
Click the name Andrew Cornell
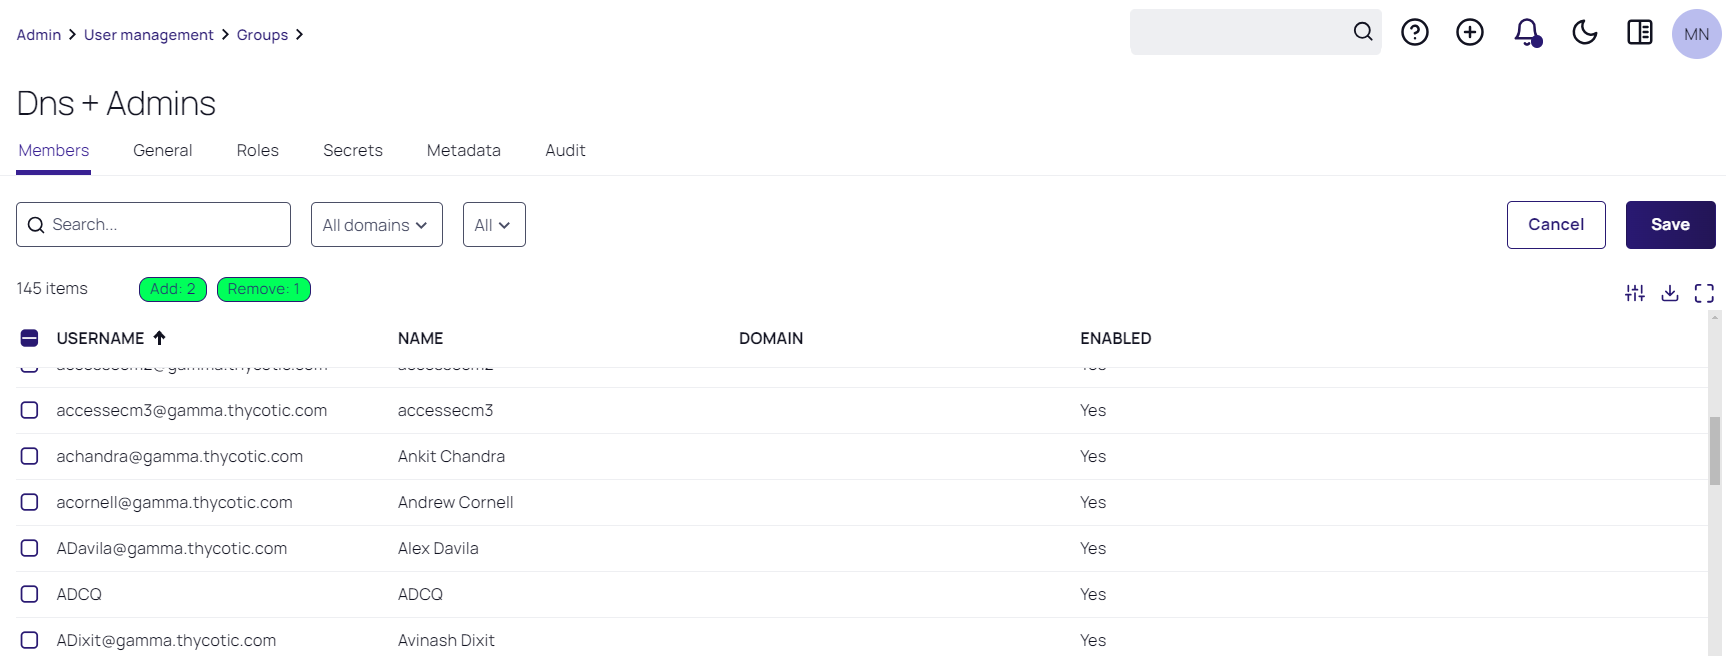tap(456, 502)
